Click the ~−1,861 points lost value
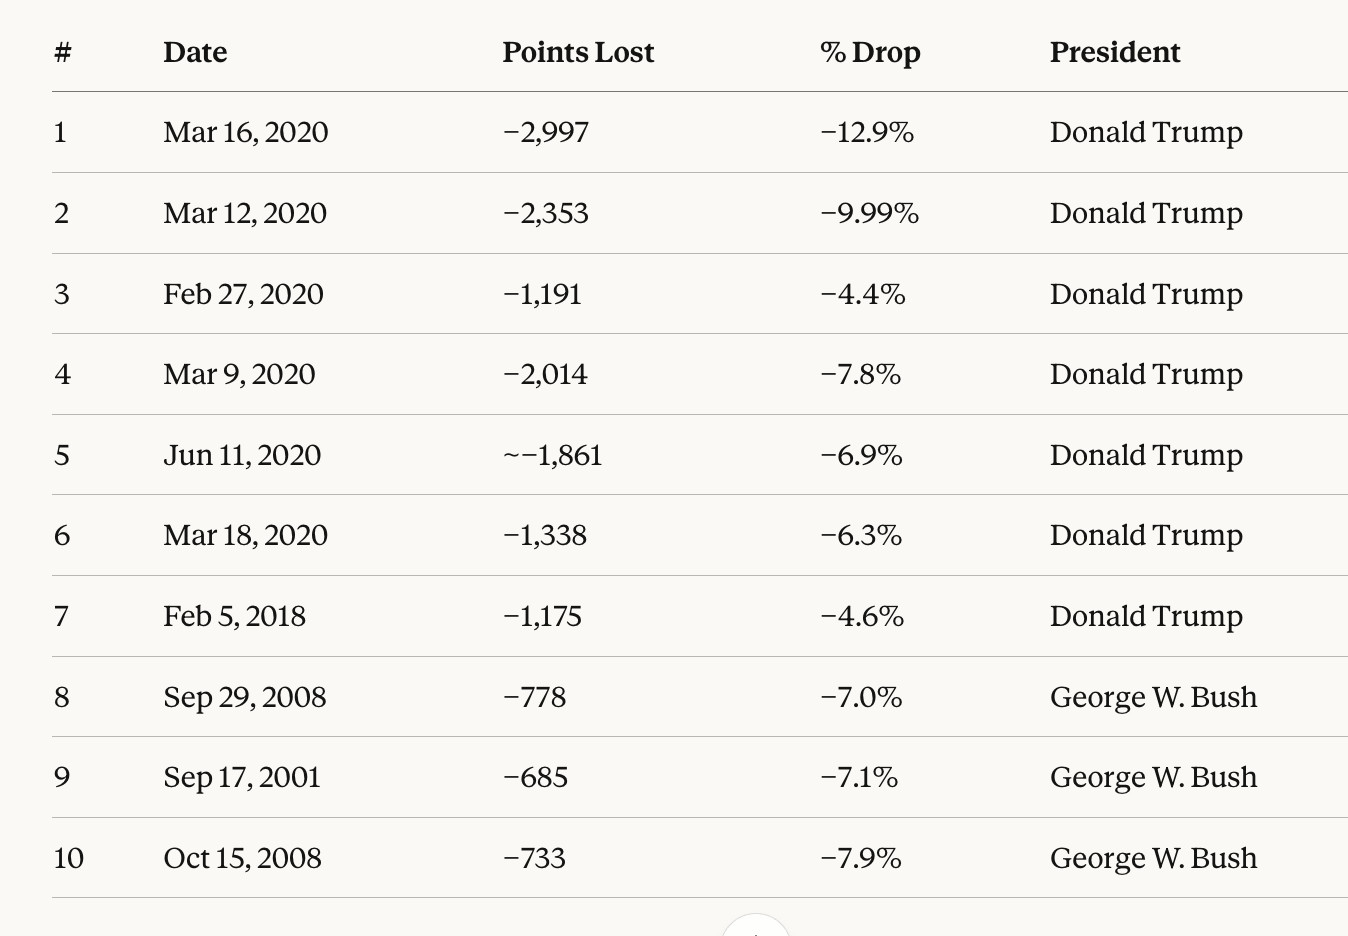This screenshot has height=936, width=1348. click(x=553, y=455)
